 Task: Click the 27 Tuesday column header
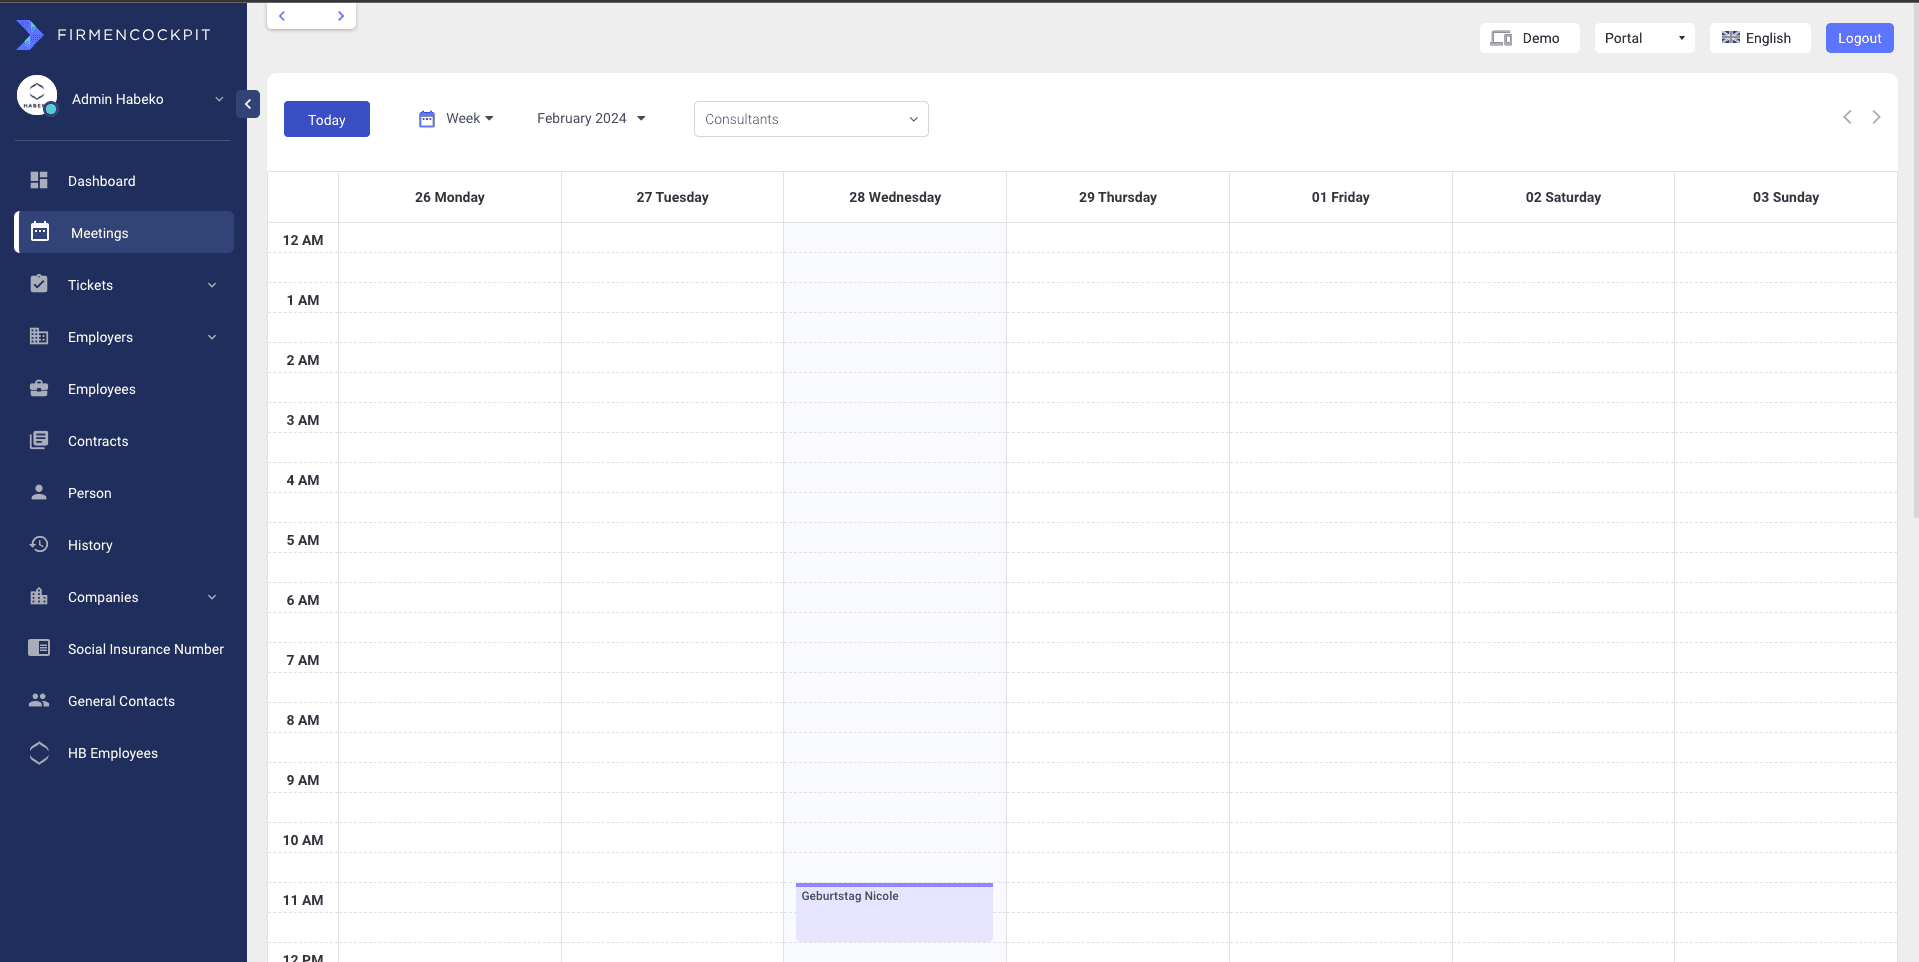(x=672, y=197)
